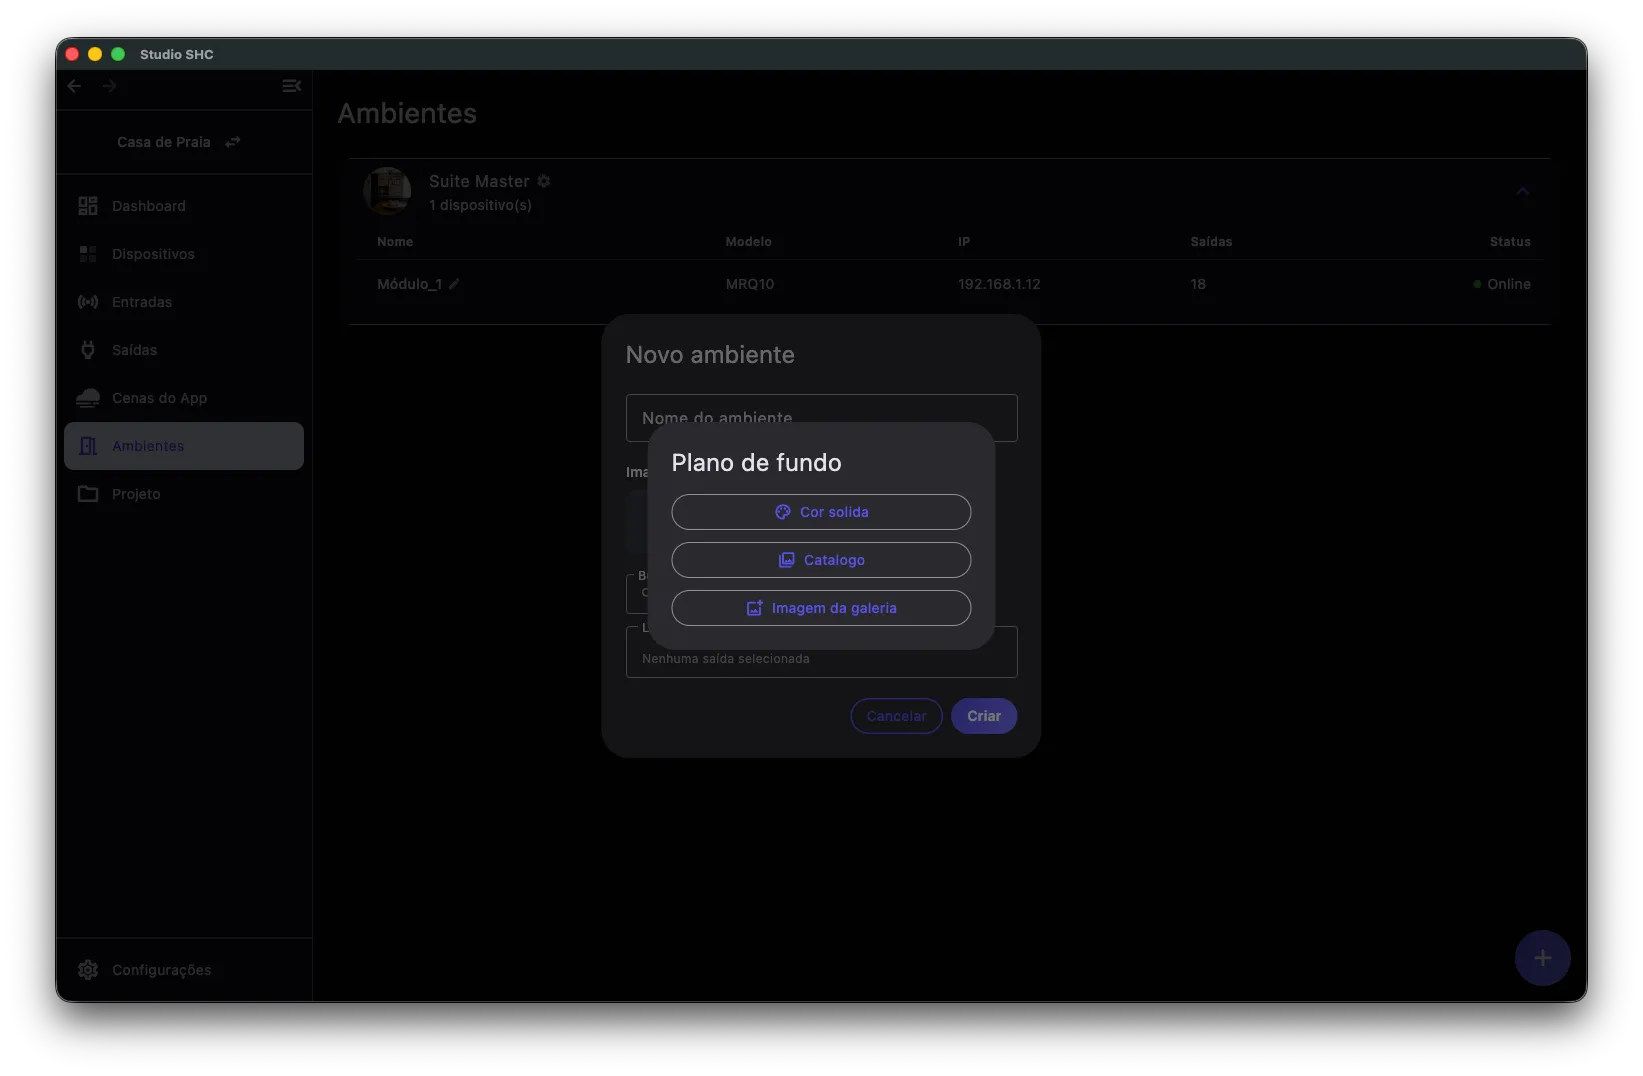The height and width of the screenshot is (1076, 1643).
Task: Switch project via swap icon next to Casa de Praia
Action: click(x=233, y=142)
